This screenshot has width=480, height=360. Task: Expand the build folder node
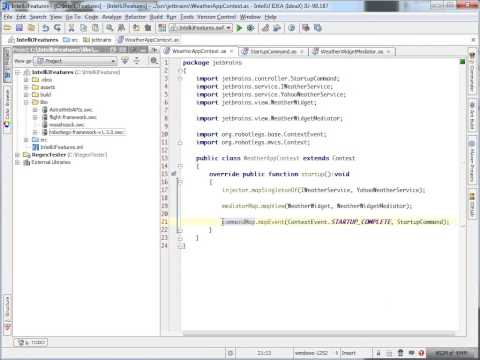pyautogui.click(x=26, y=95)
